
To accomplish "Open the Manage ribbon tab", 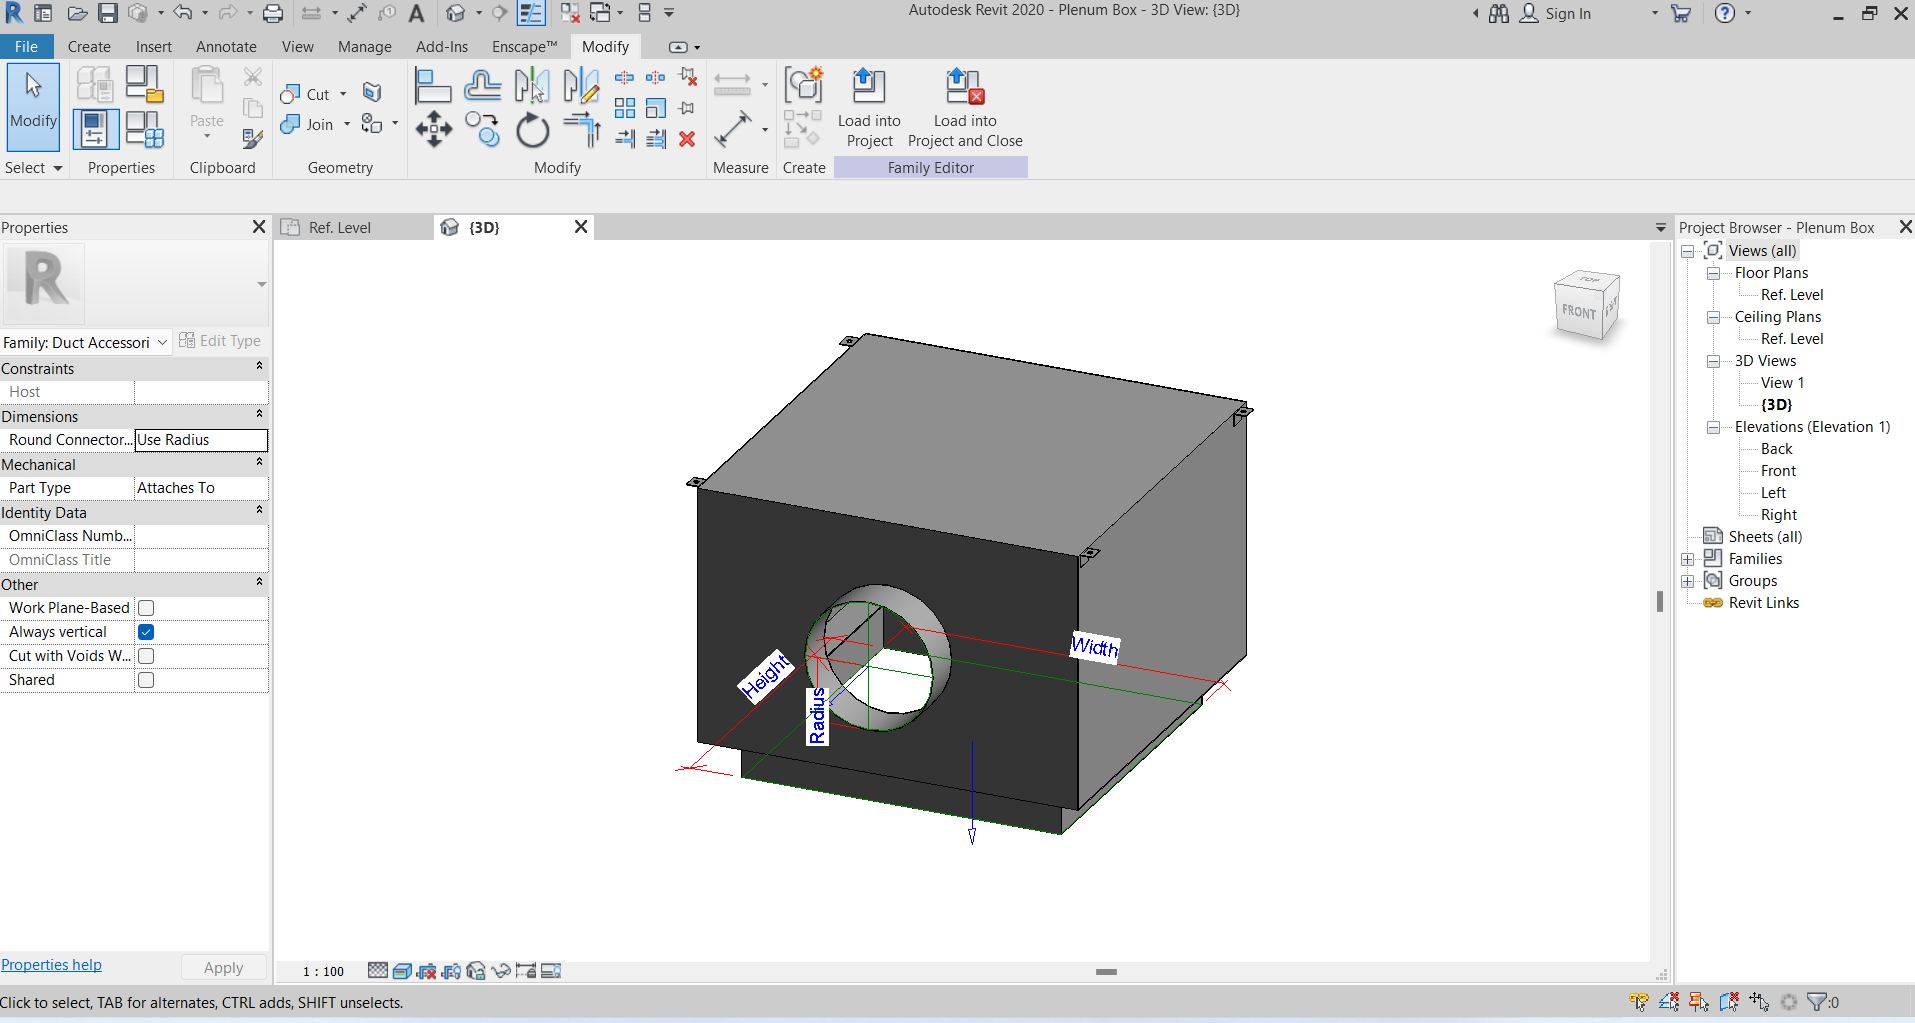I will [x=365, y=47].
